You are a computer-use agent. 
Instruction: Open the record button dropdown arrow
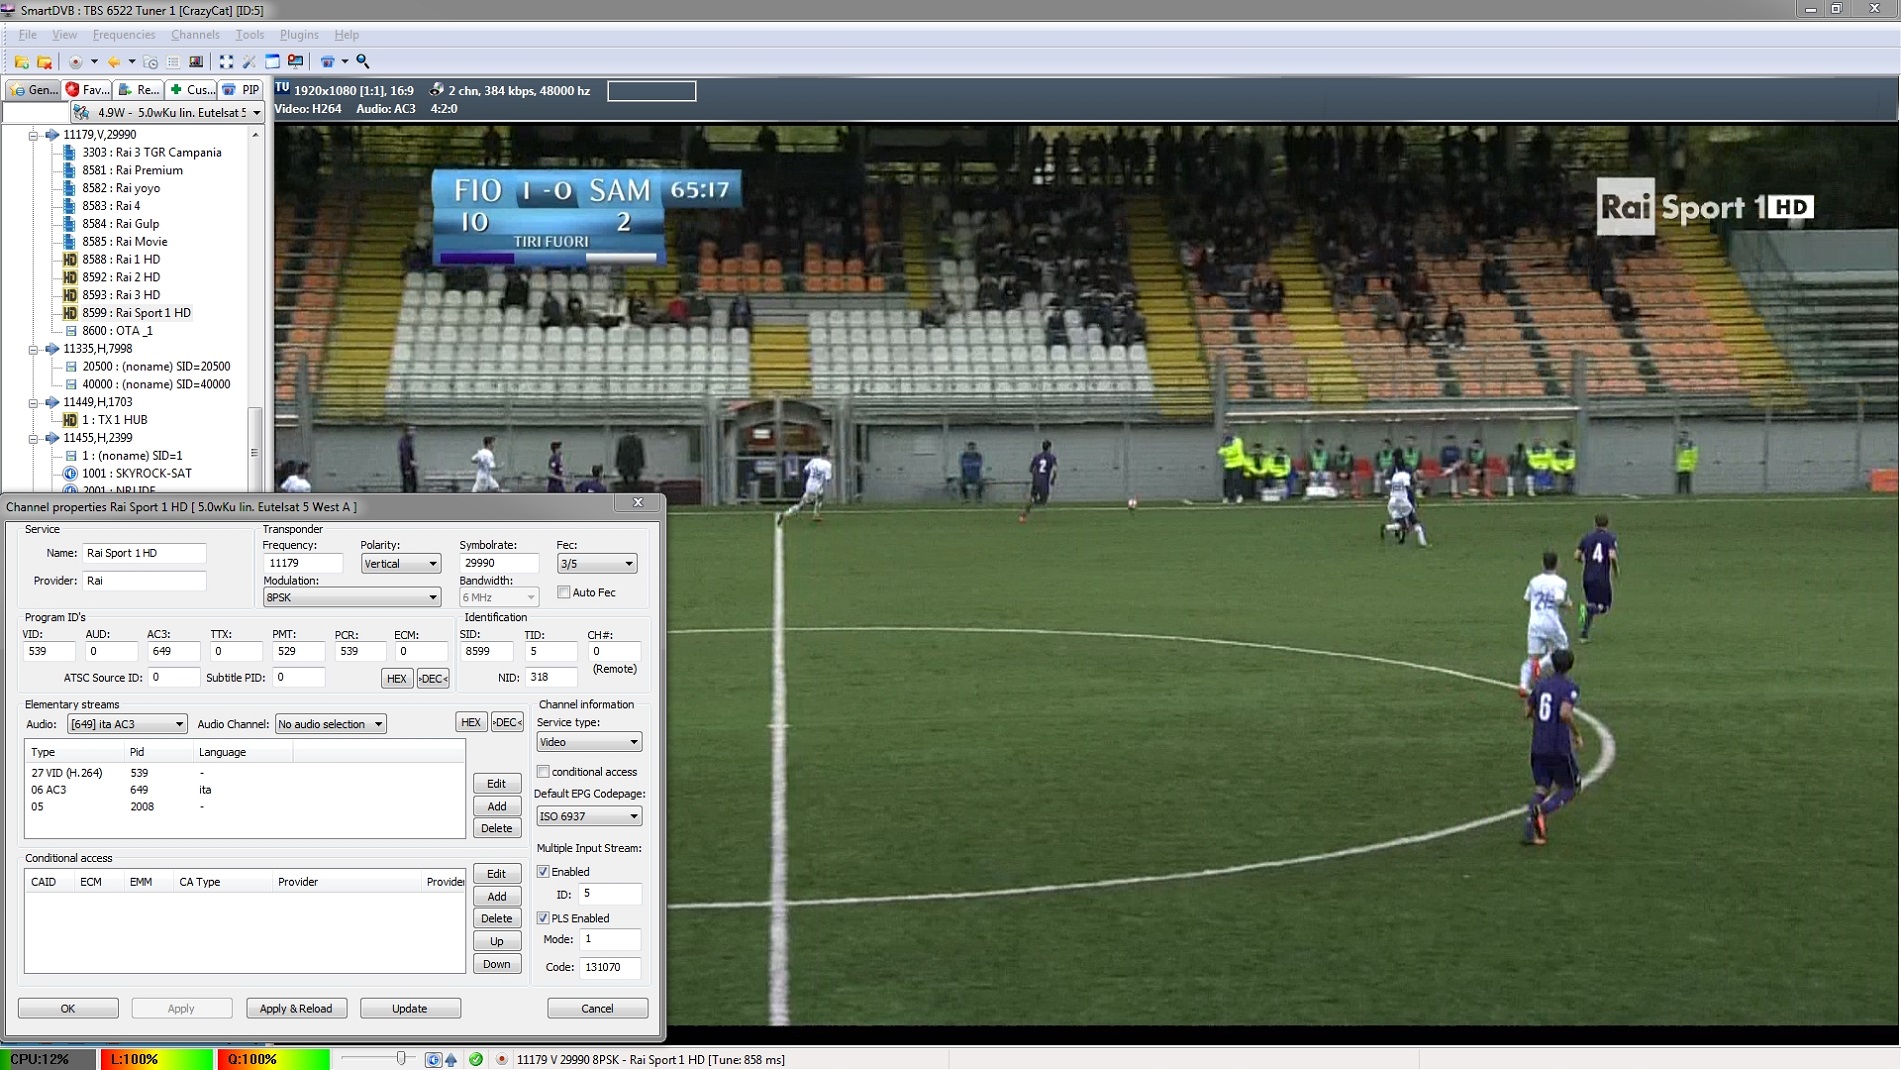click(93, 62)
